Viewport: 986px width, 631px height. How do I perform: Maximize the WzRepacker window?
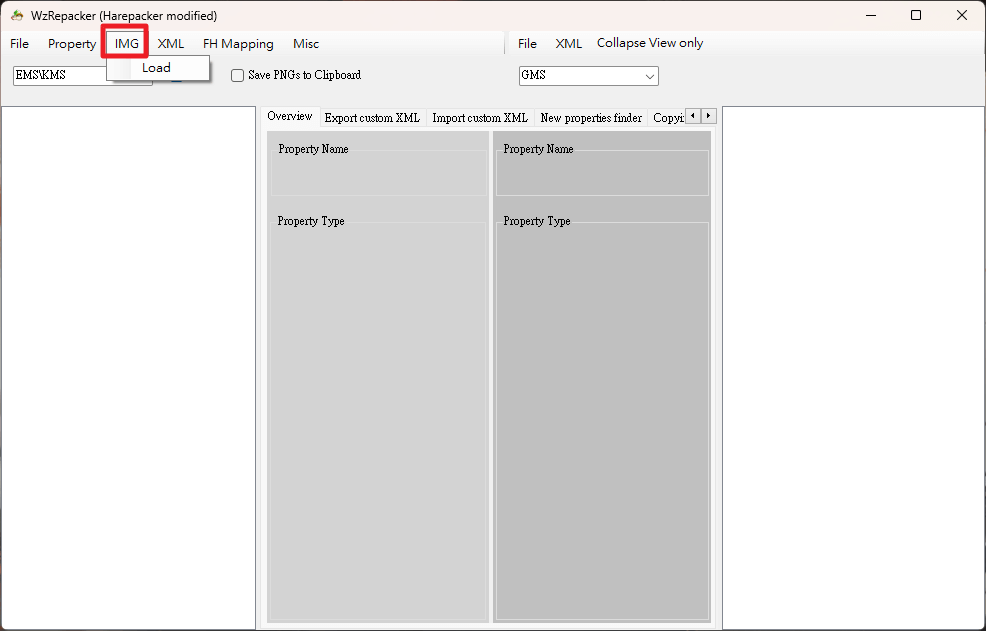[916, 15]
